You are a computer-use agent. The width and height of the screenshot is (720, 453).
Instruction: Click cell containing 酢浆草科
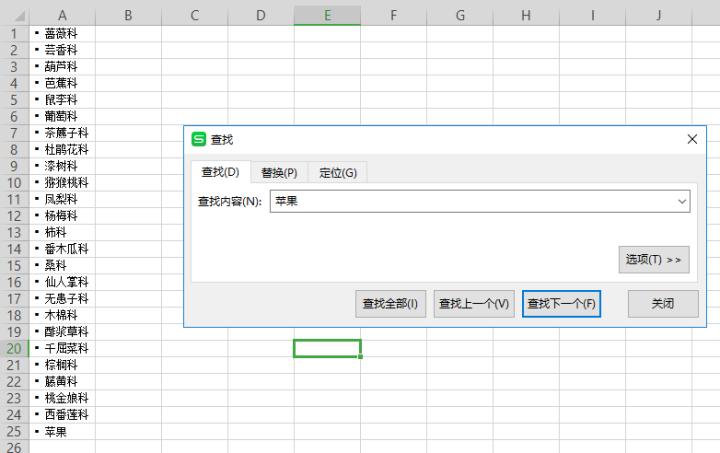(62, 332)
